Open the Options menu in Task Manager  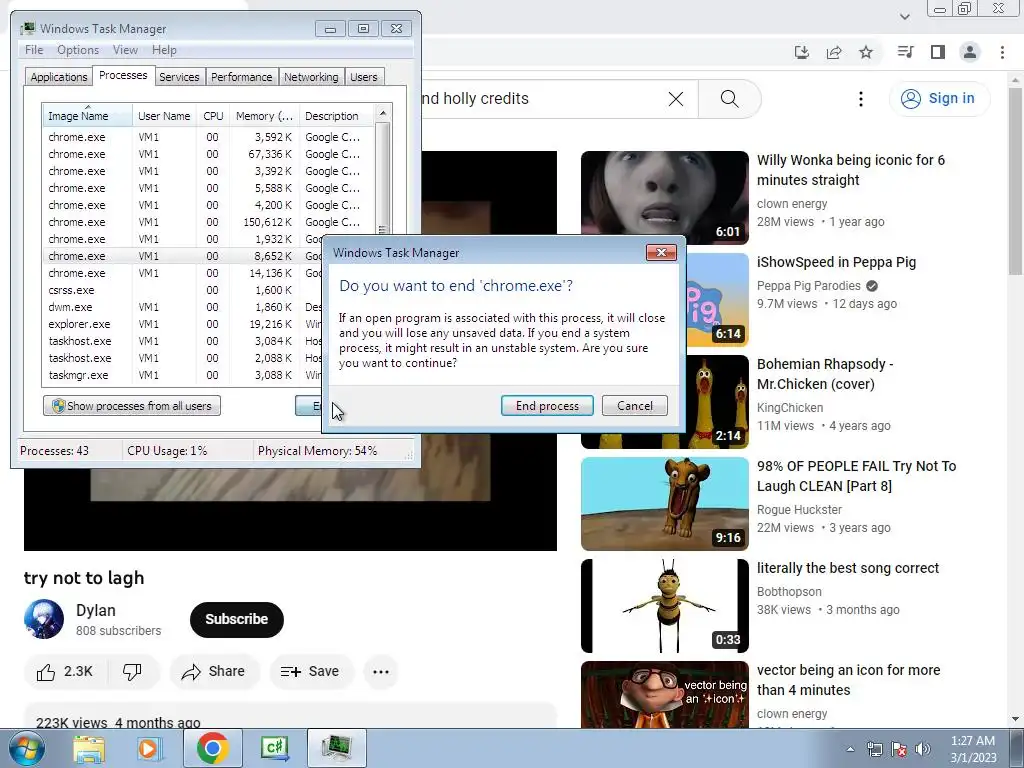[78, 50]
